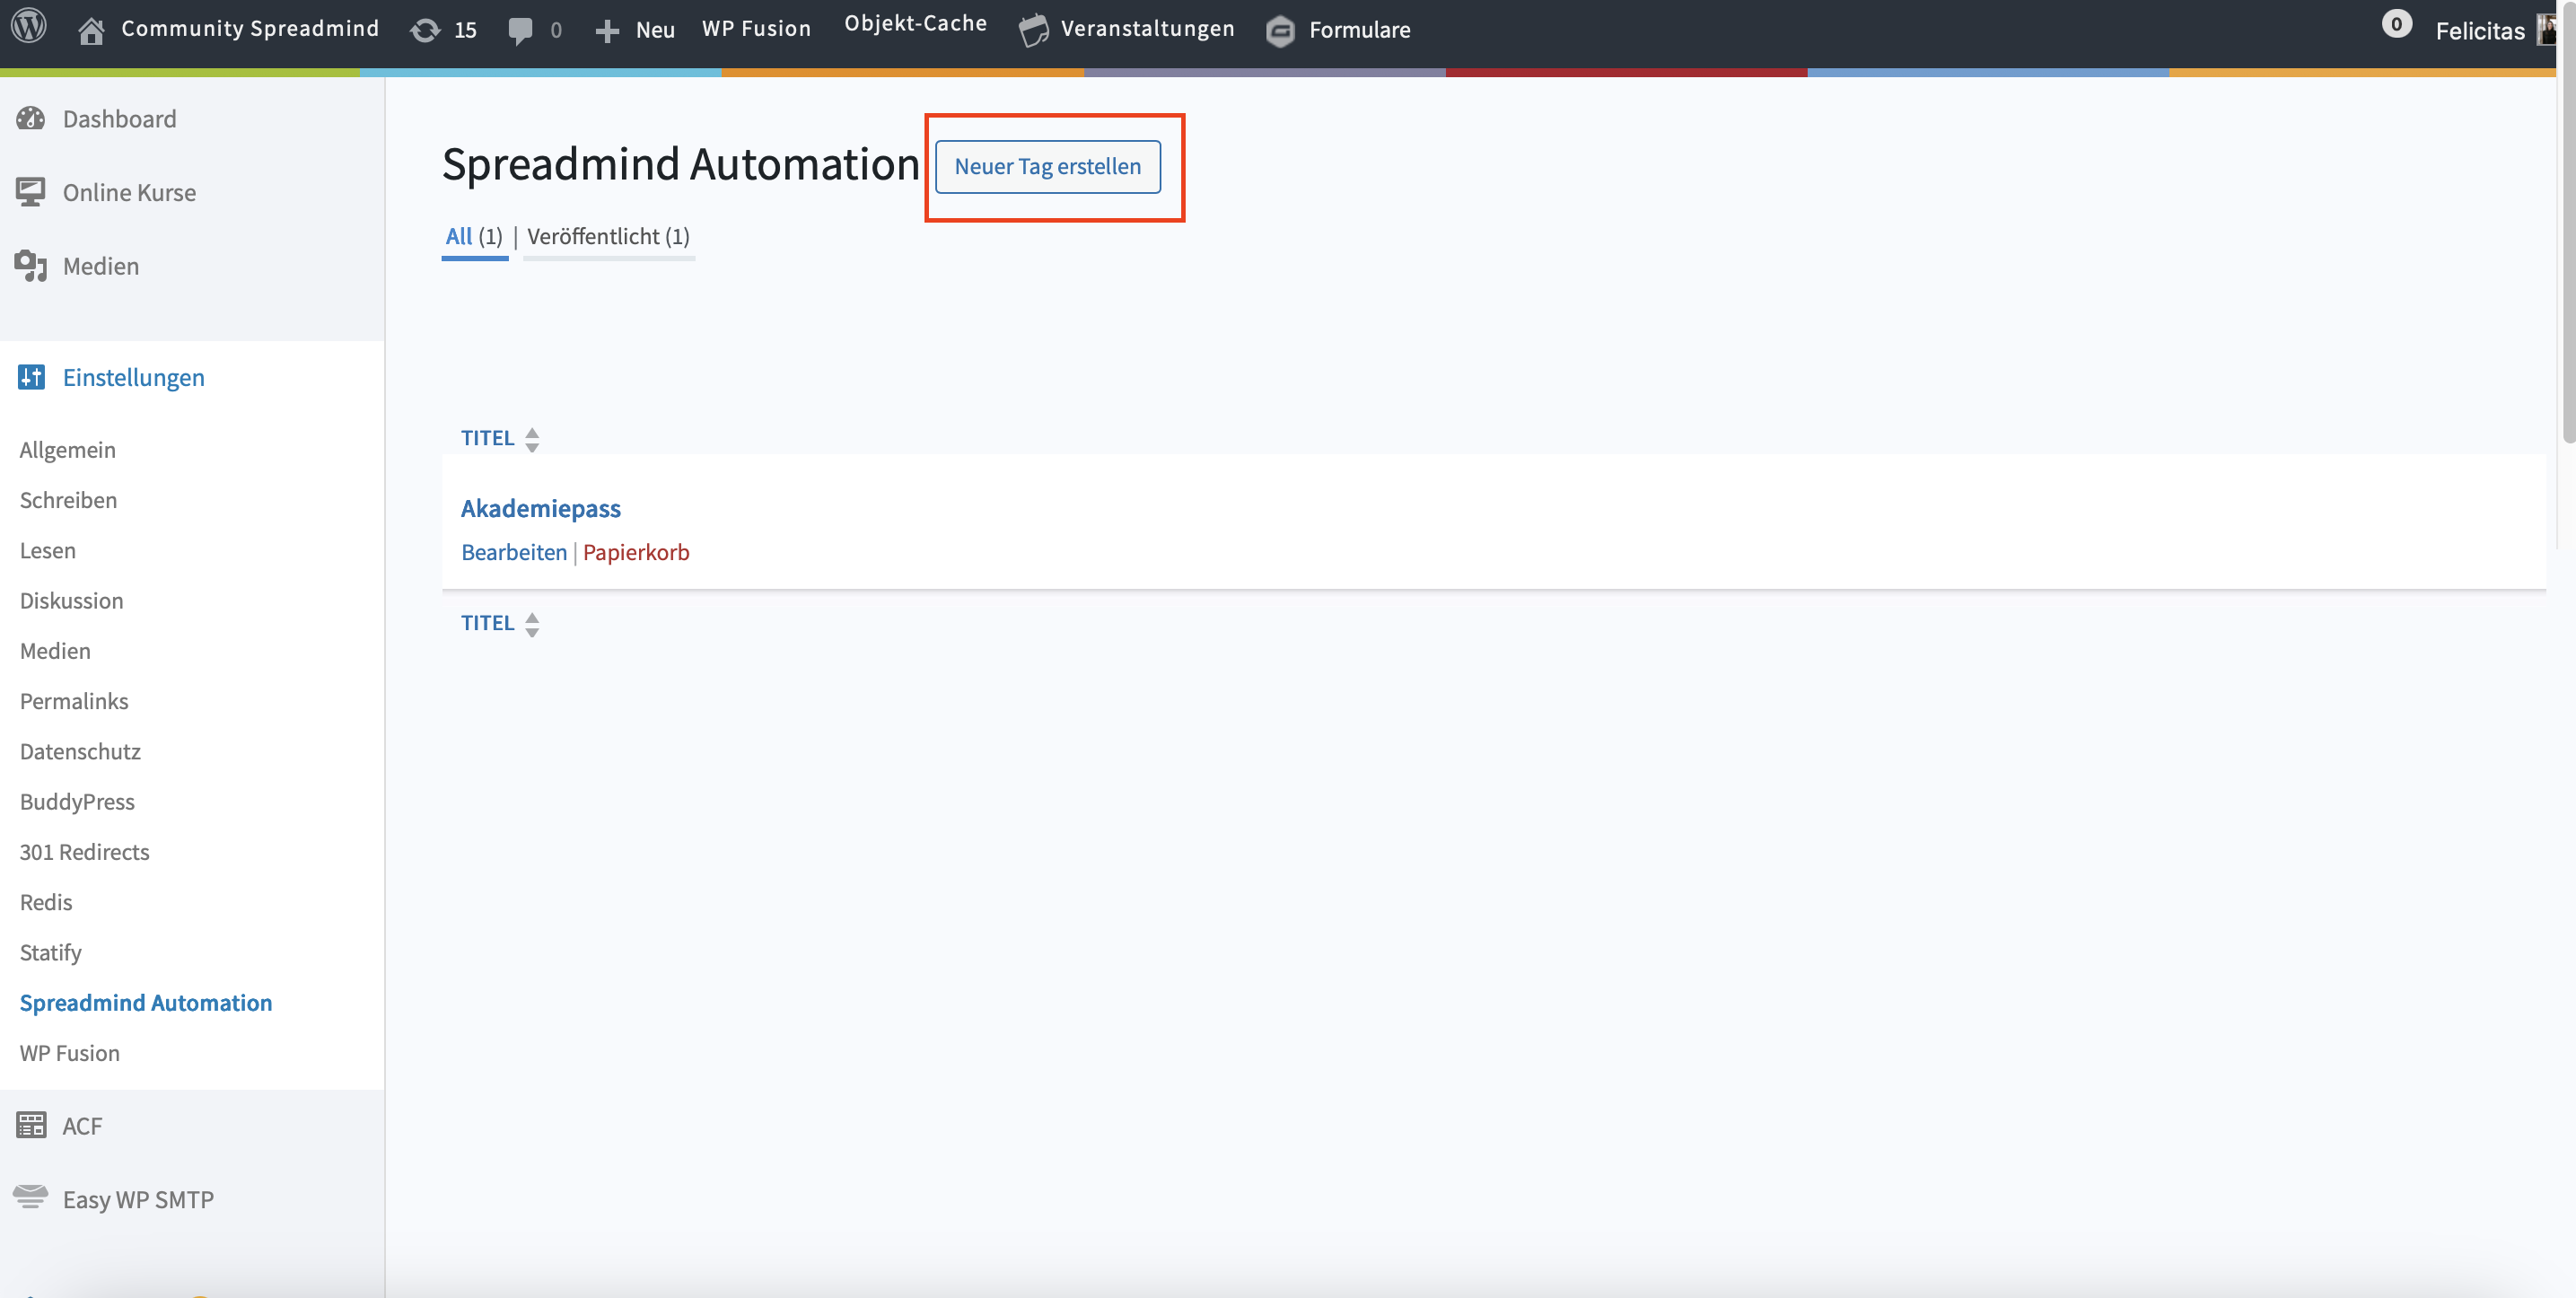The image size is (2576, 1298).
Task: Open Schreiben settings submenu
Action: tap(68, 500)
